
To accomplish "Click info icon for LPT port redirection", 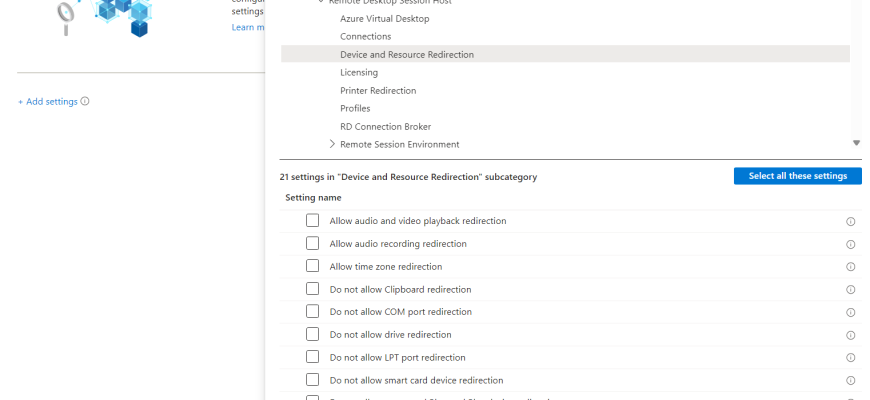I will [x=851, y=358].
